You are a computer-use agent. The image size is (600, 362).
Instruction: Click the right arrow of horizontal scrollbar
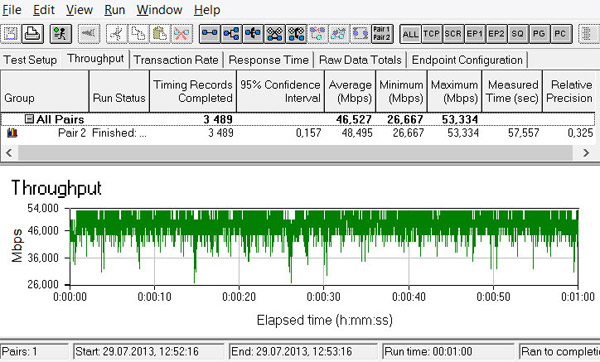coord(586,153)
